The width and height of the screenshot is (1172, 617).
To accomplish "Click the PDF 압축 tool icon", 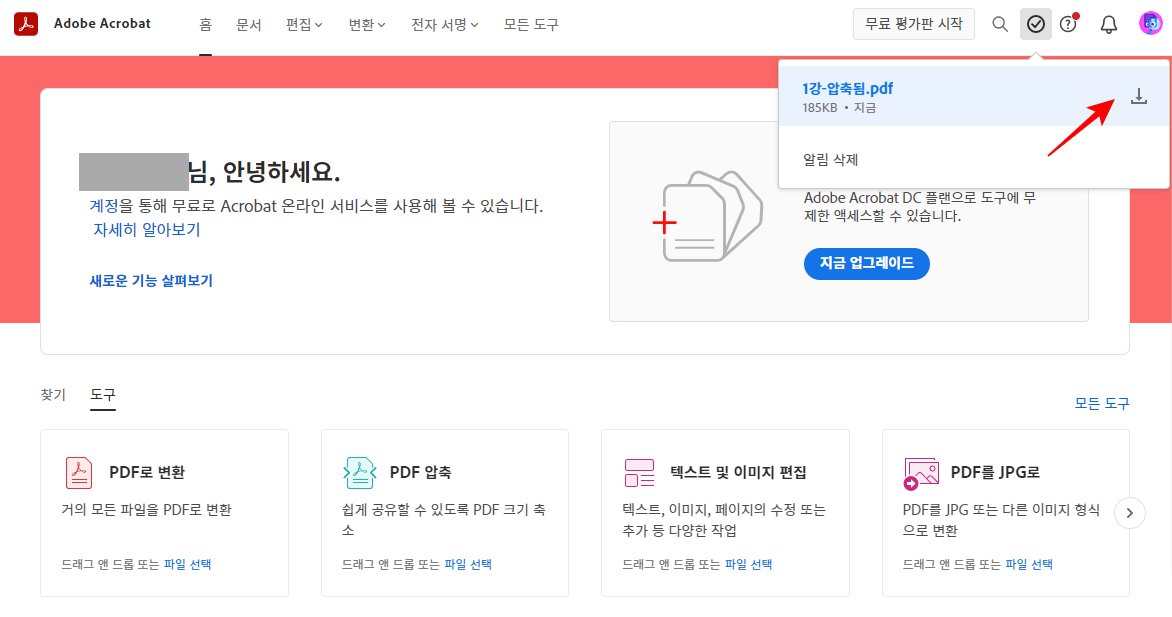I will [360, 471].
